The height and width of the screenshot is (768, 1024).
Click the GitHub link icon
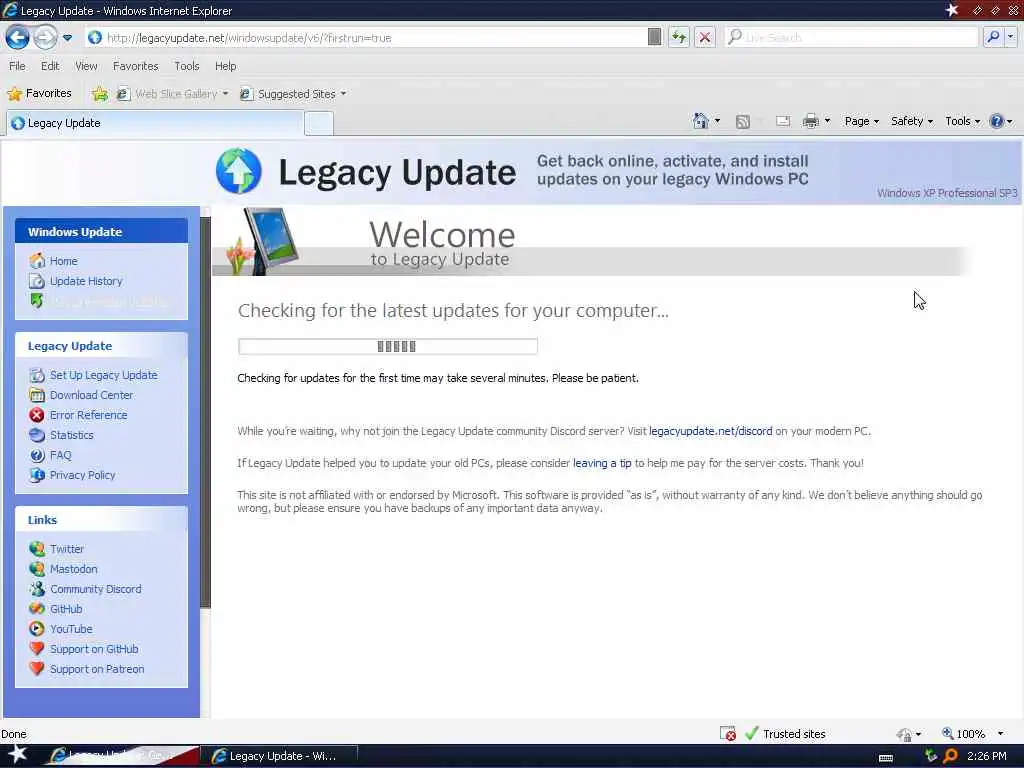click(x=37, y=609)
